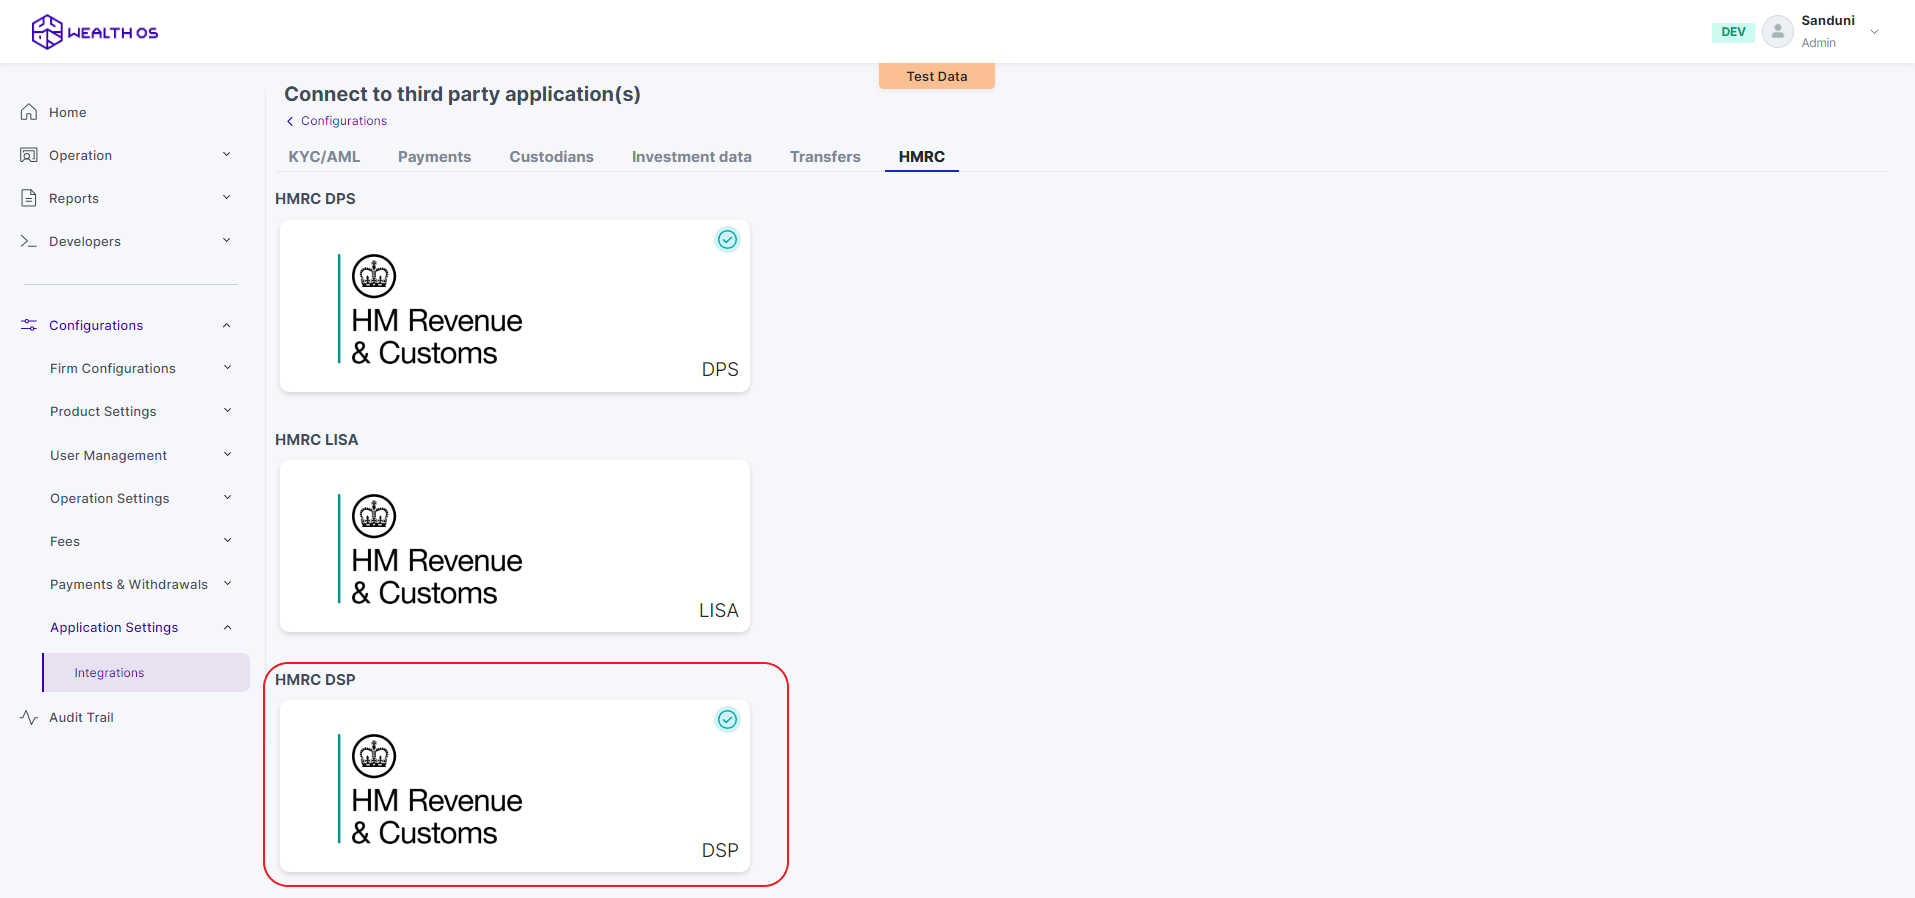This screenshot has height=898, width=1915.
Task: Switch to the KYC/AML tab
Action: pyautogui.click(x=324, y=157)
